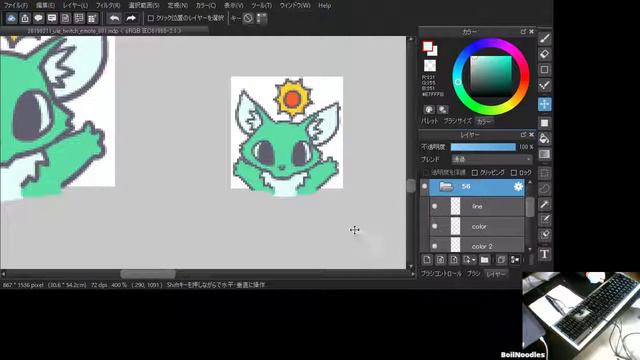The width and height of the screenshot is (640, 360).
Task: Open the Layer menu
Action: pyautogui.click(x=75, y=5)
